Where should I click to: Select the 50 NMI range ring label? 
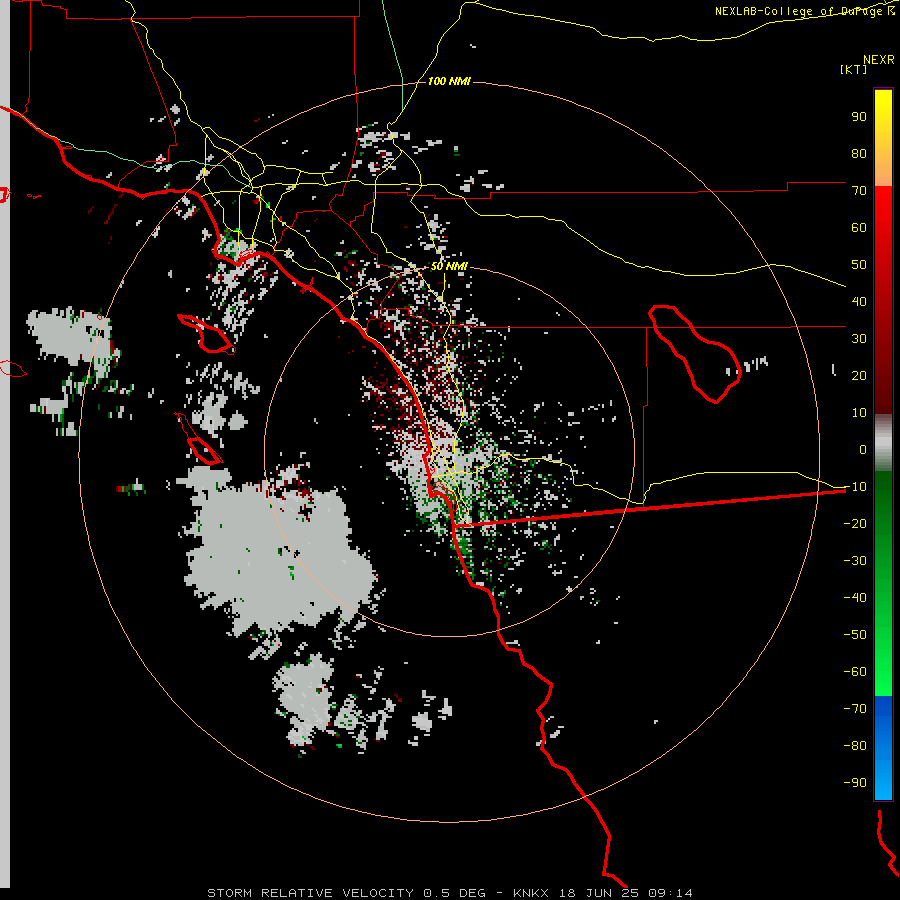[x=449, y=266]
